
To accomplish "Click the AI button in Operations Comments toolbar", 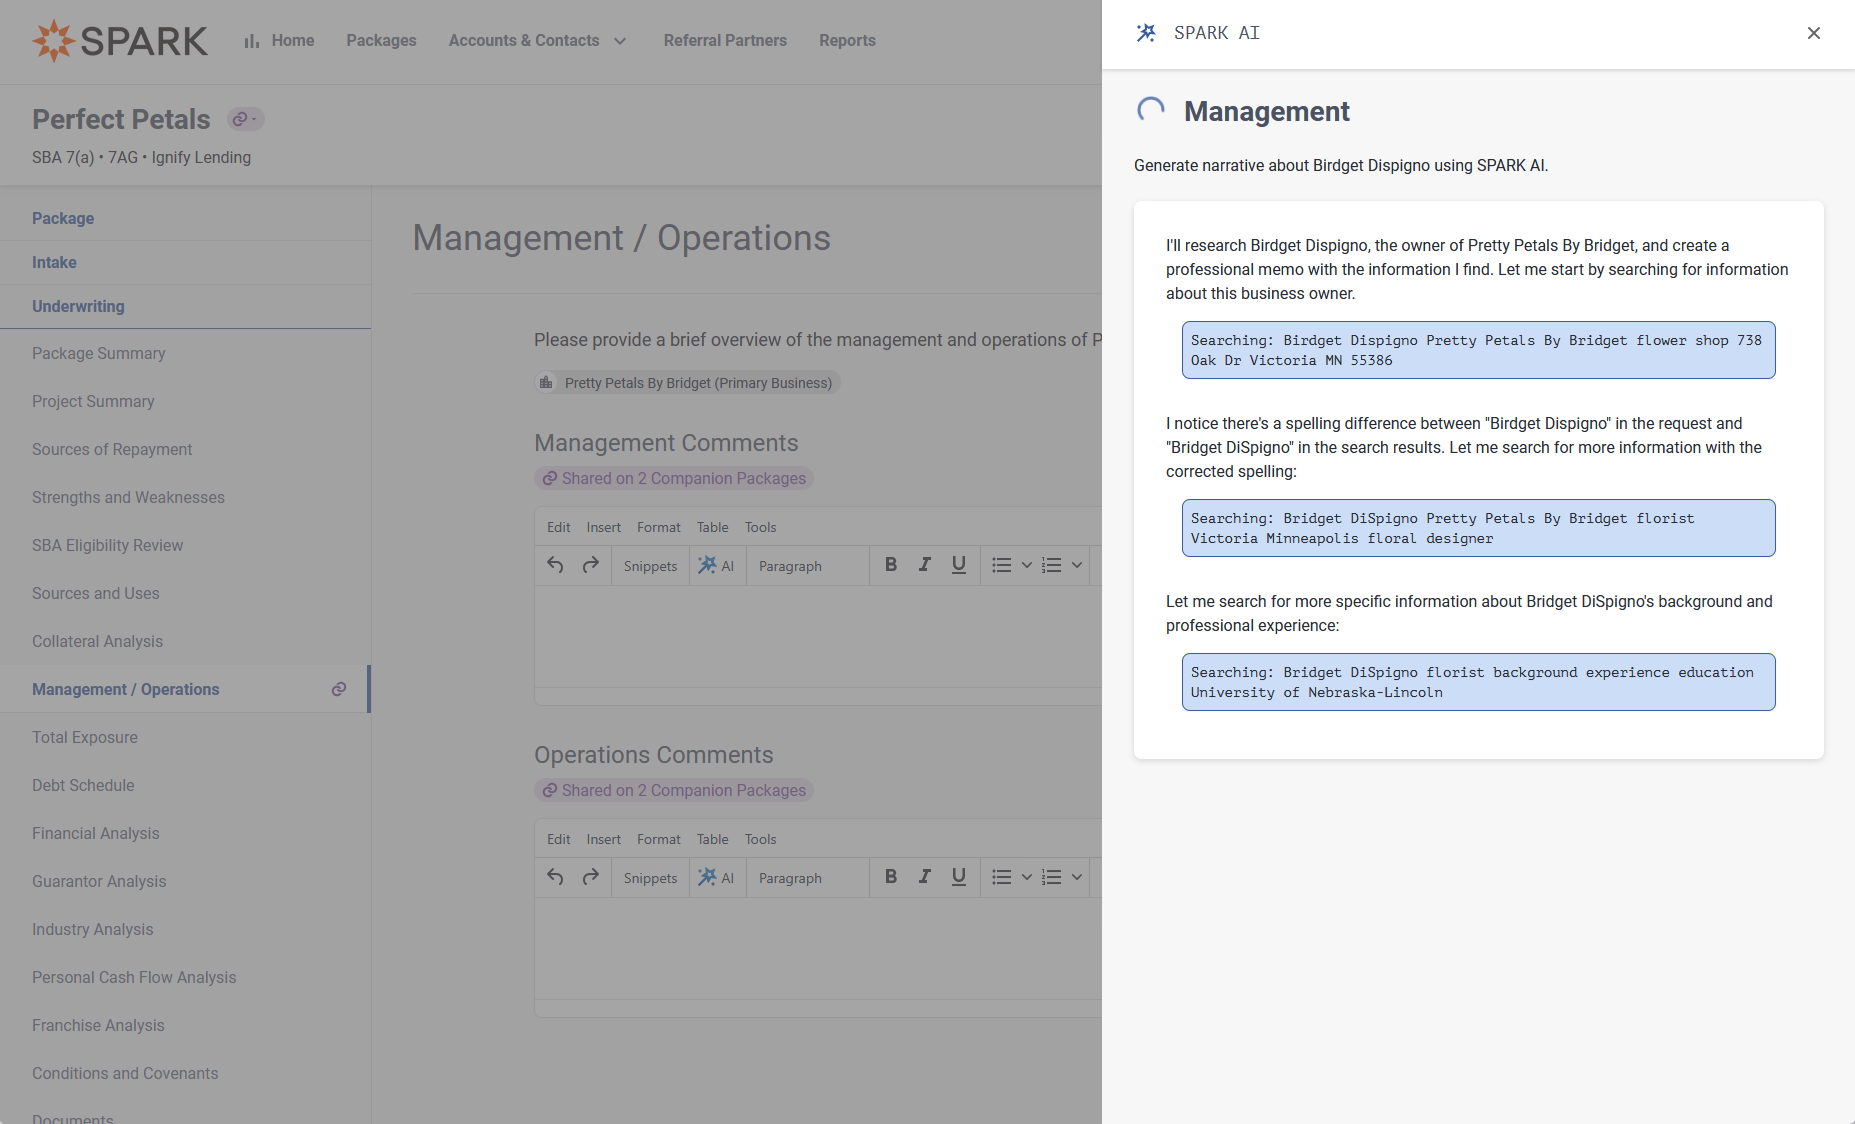I will (x=717, y=878).
